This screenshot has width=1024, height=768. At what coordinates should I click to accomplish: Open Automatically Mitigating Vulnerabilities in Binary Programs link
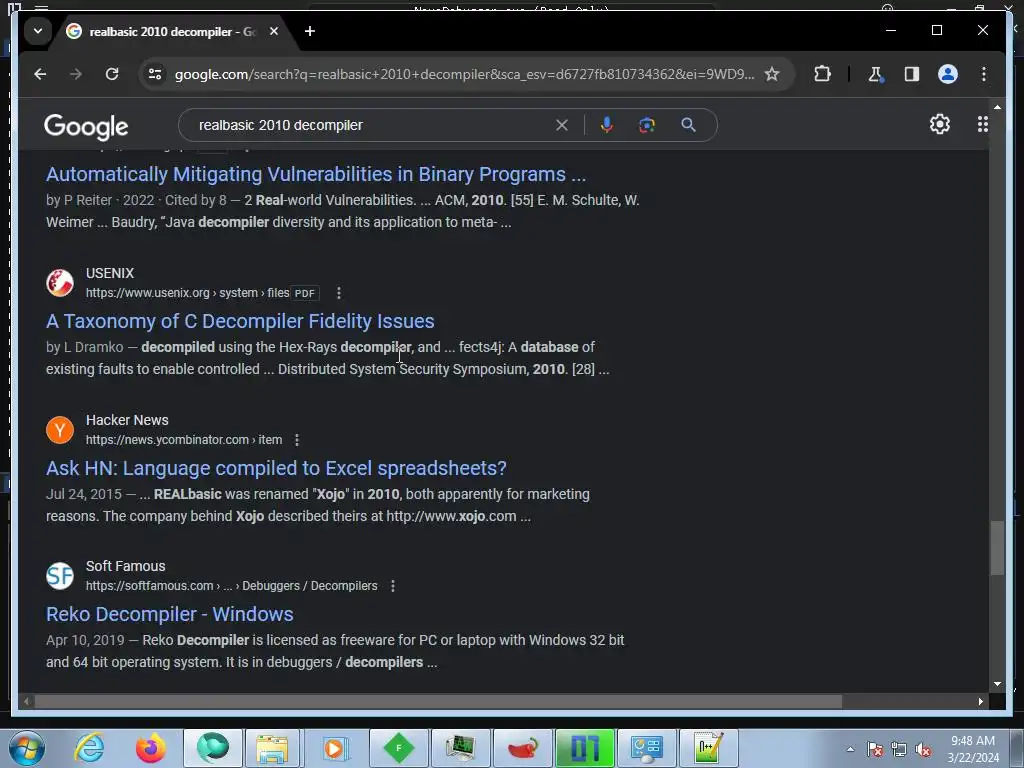[x=316, y=174]
